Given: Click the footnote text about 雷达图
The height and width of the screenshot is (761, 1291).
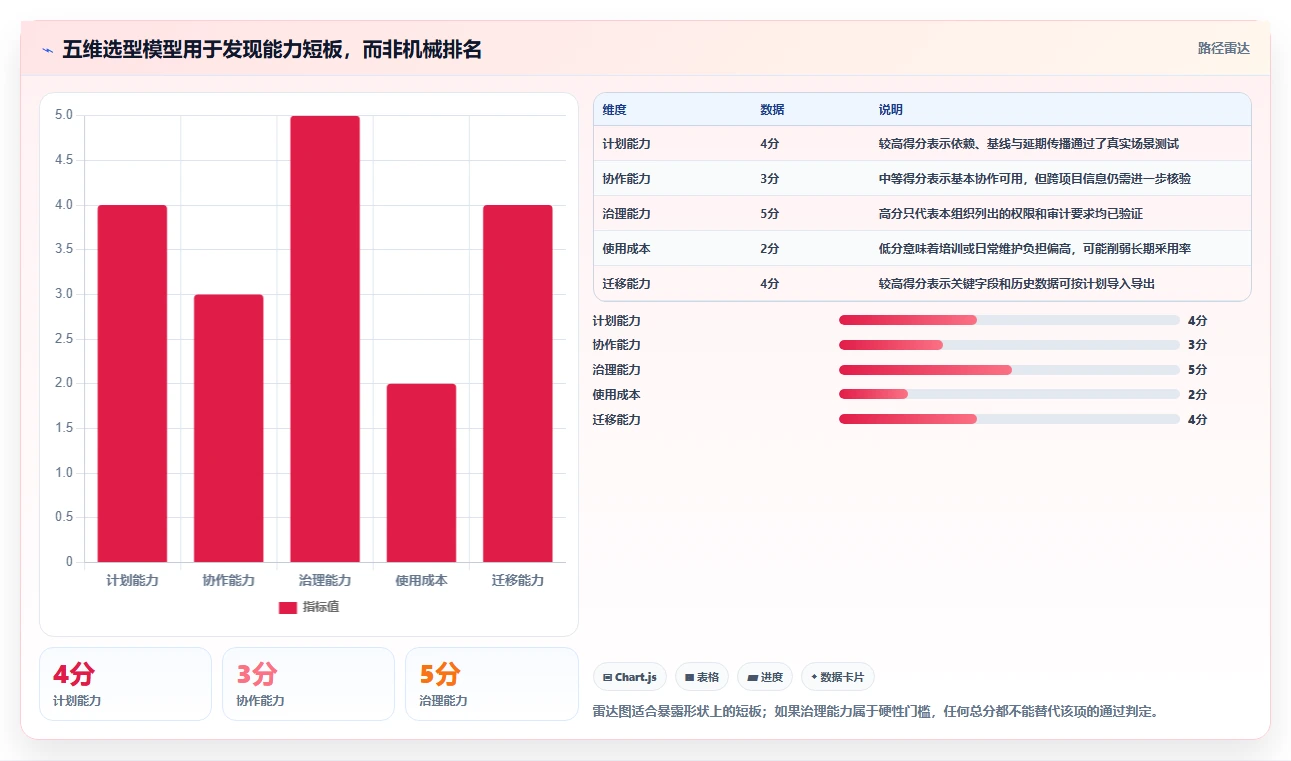Looking at the screenshot, I should pos(875,712).
